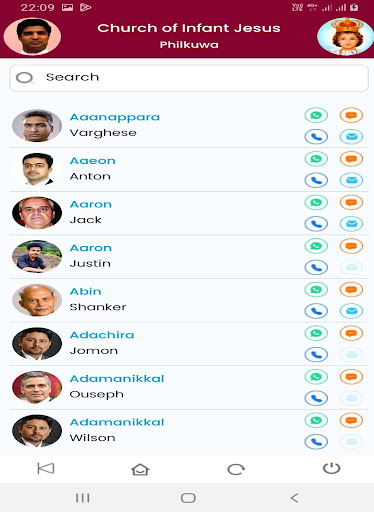The height and width of the screenshot is (512, 374).
Task: Tap the app's back arrow icon
Action: (46, 468)
